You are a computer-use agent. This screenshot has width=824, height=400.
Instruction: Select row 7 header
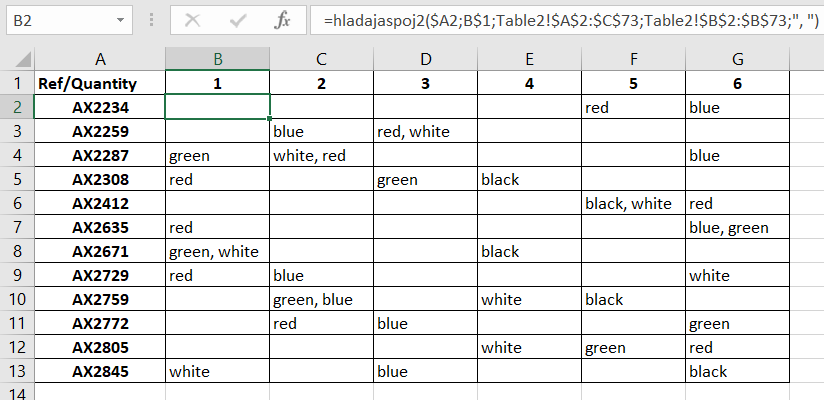pos(17,227)
